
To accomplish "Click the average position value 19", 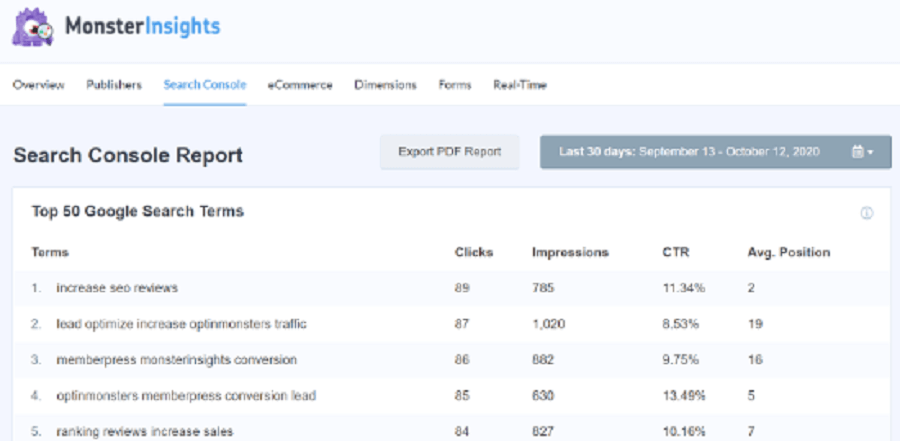I will point(755,324).
